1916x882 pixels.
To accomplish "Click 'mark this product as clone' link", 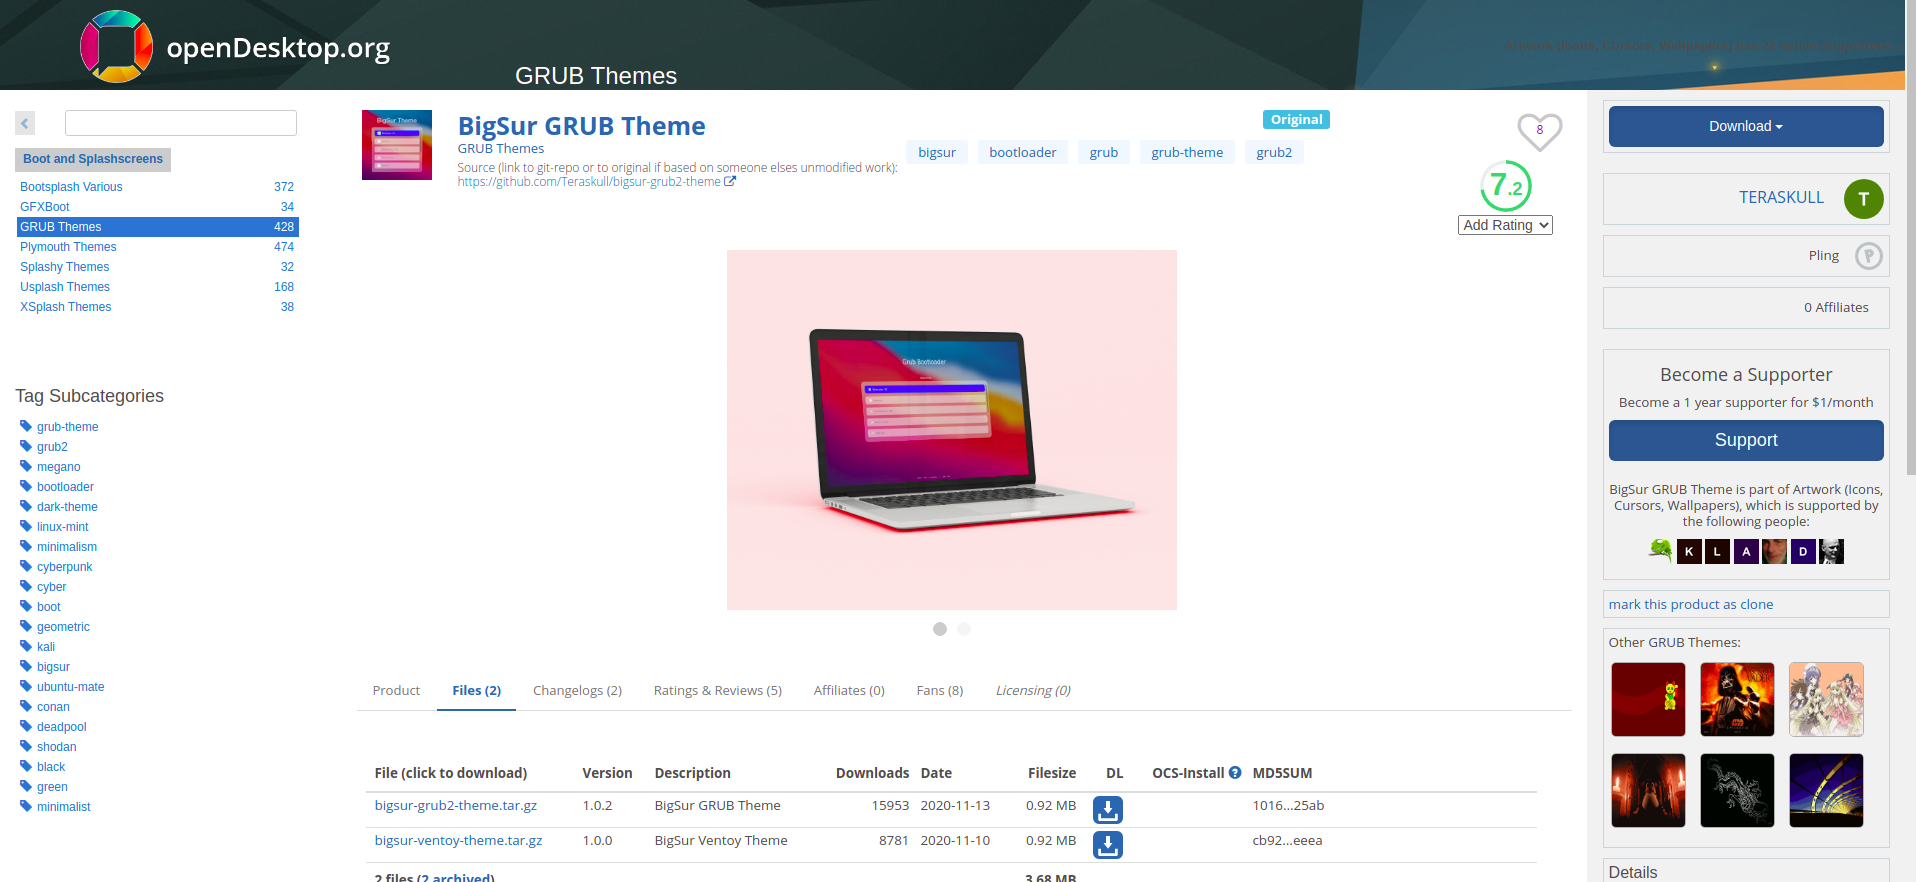I will coord(1691,604).
